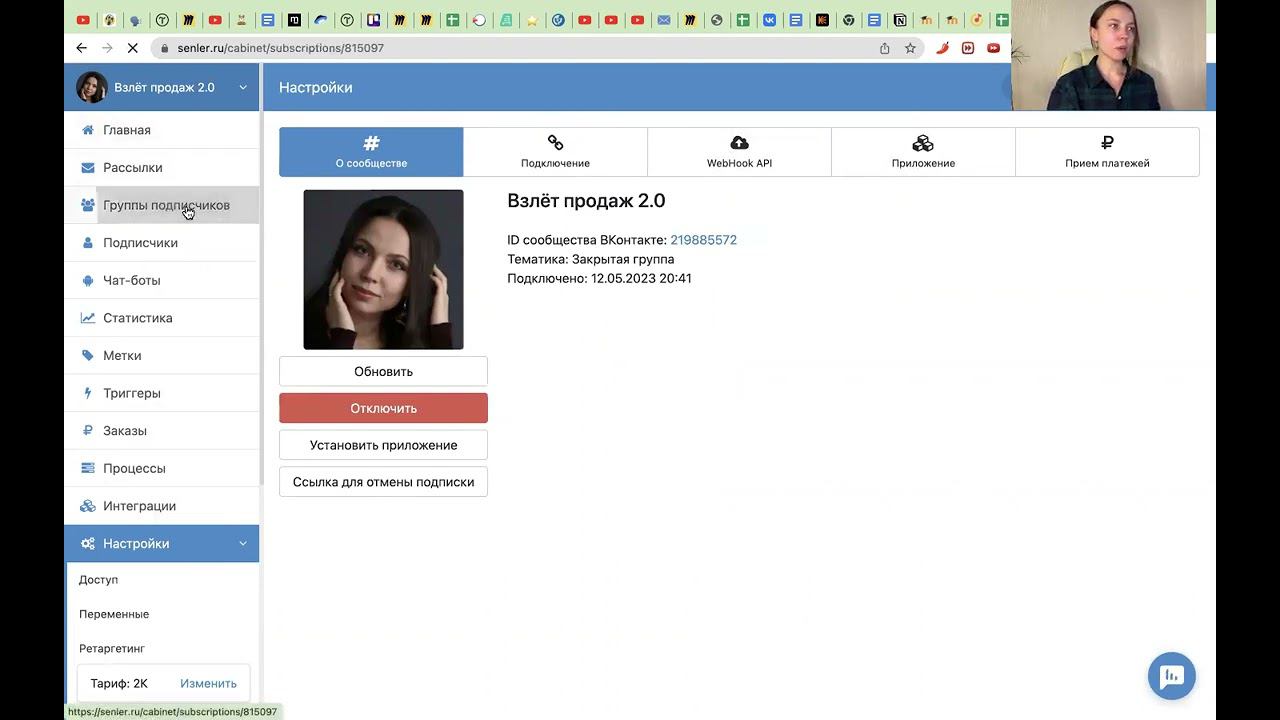The width and height of the screenshot is (1280, 720).
Task: Click Установить приложение button
Action: 383,445
